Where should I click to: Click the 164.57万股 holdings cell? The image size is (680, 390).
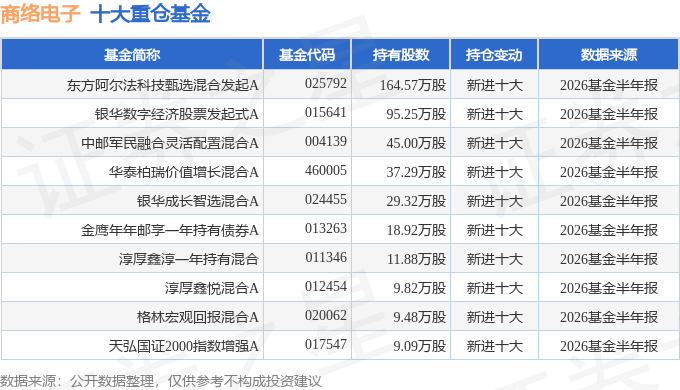[413, 85]
